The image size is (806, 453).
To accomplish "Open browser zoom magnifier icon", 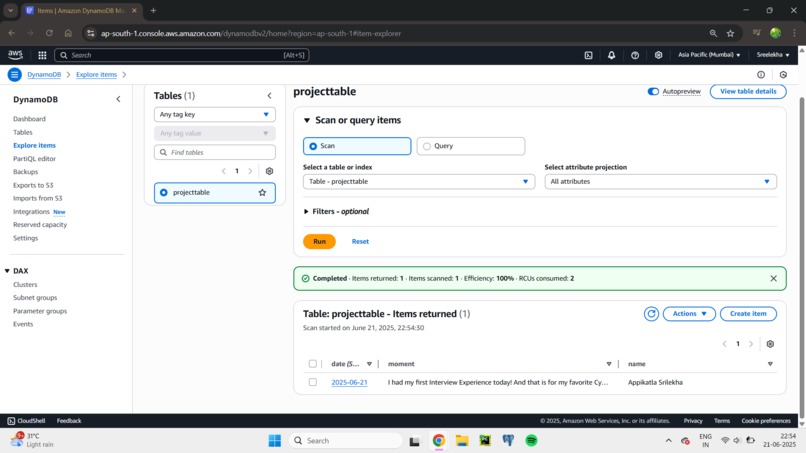I will pyautogui.click(x=713, y=33).
